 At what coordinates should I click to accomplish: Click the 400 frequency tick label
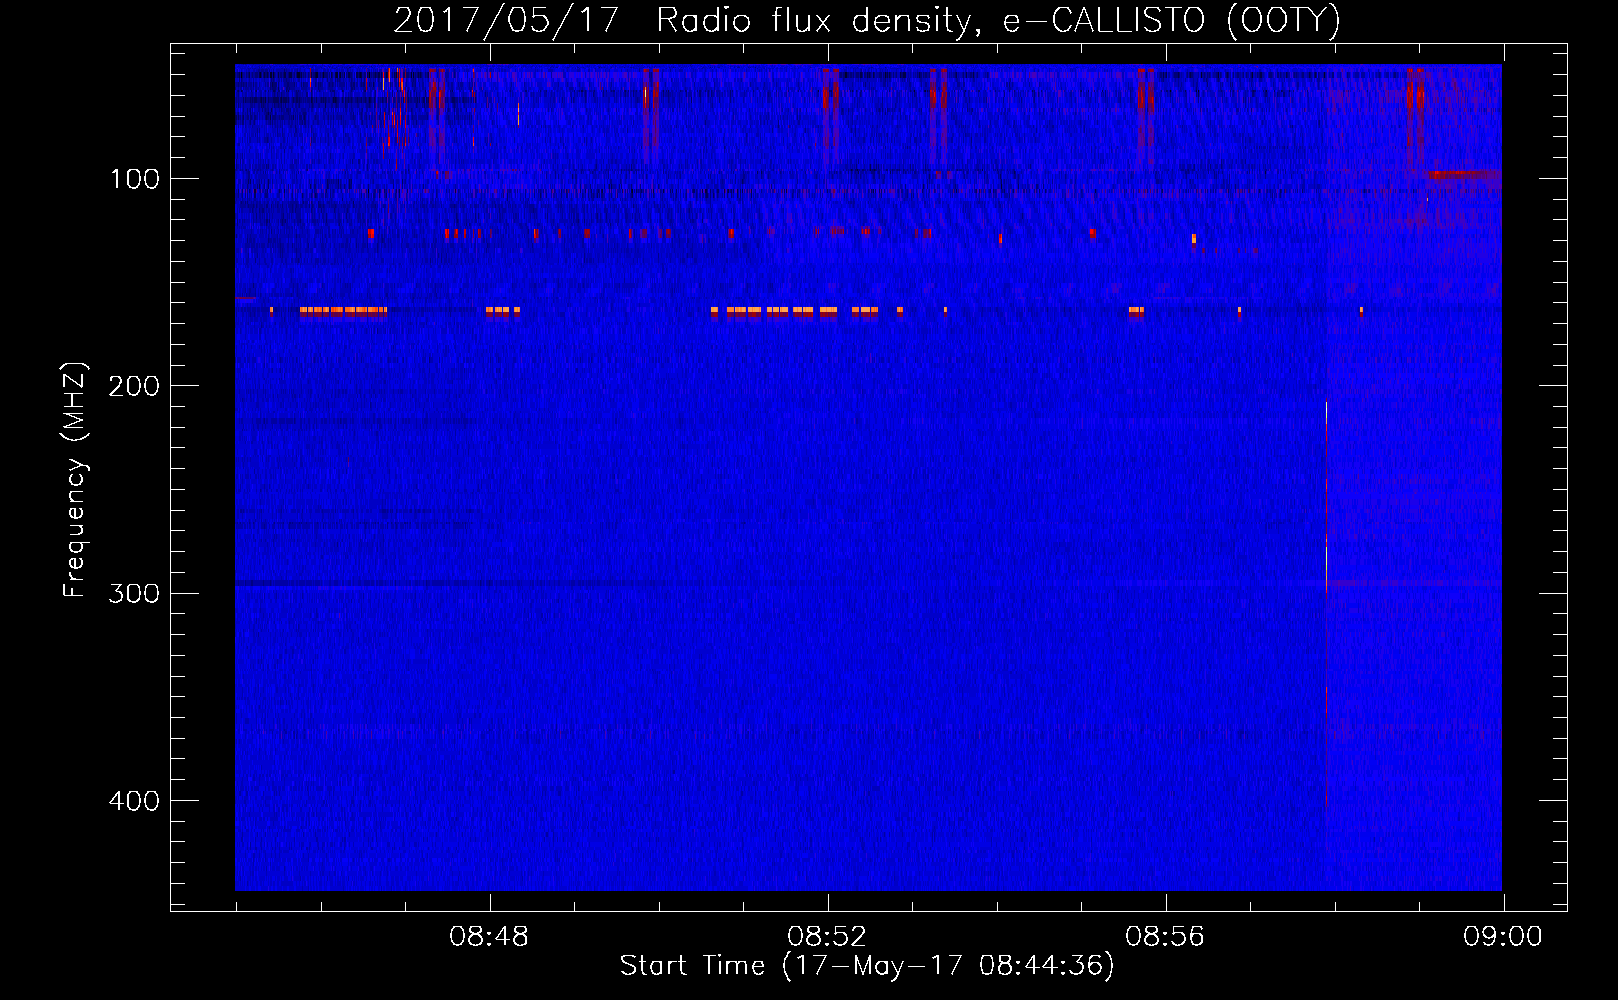pyautogui.click(x=134, y=800)
